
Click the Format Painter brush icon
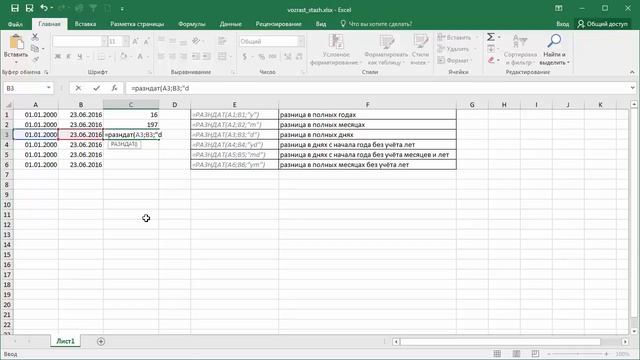35,60
